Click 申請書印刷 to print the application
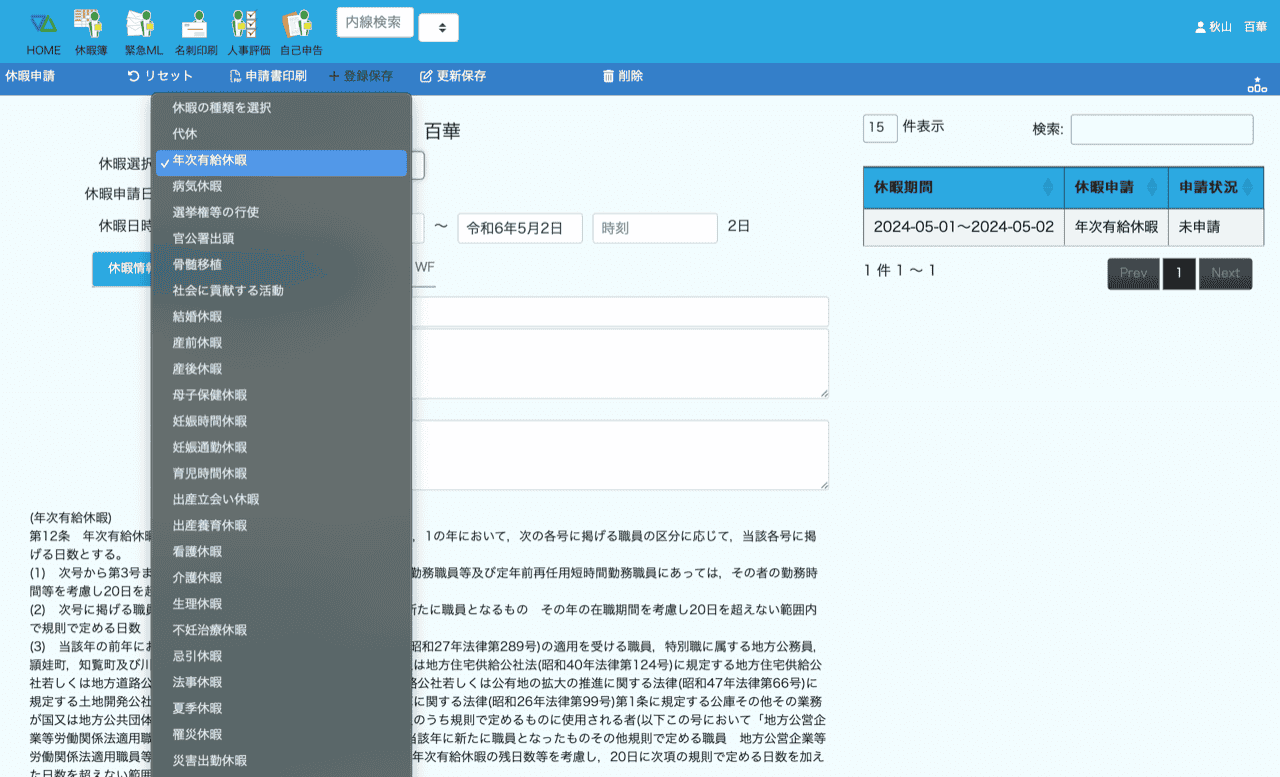This screenshot has width=1280, height=777. [x=267, y=76]
